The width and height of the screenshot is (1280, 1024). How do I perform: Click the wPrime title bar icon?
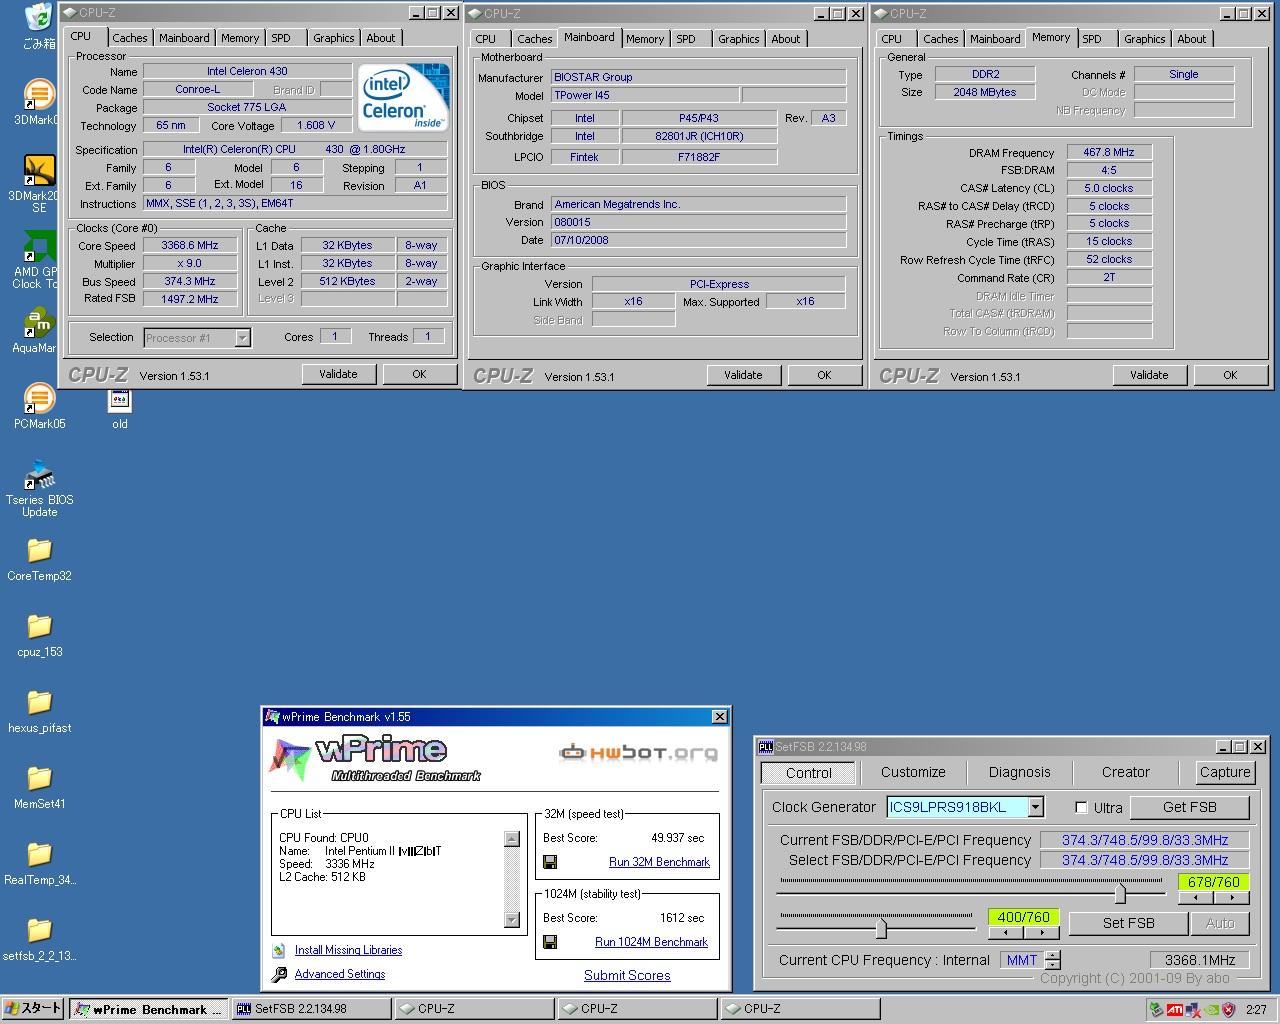(x=272, y=717)
